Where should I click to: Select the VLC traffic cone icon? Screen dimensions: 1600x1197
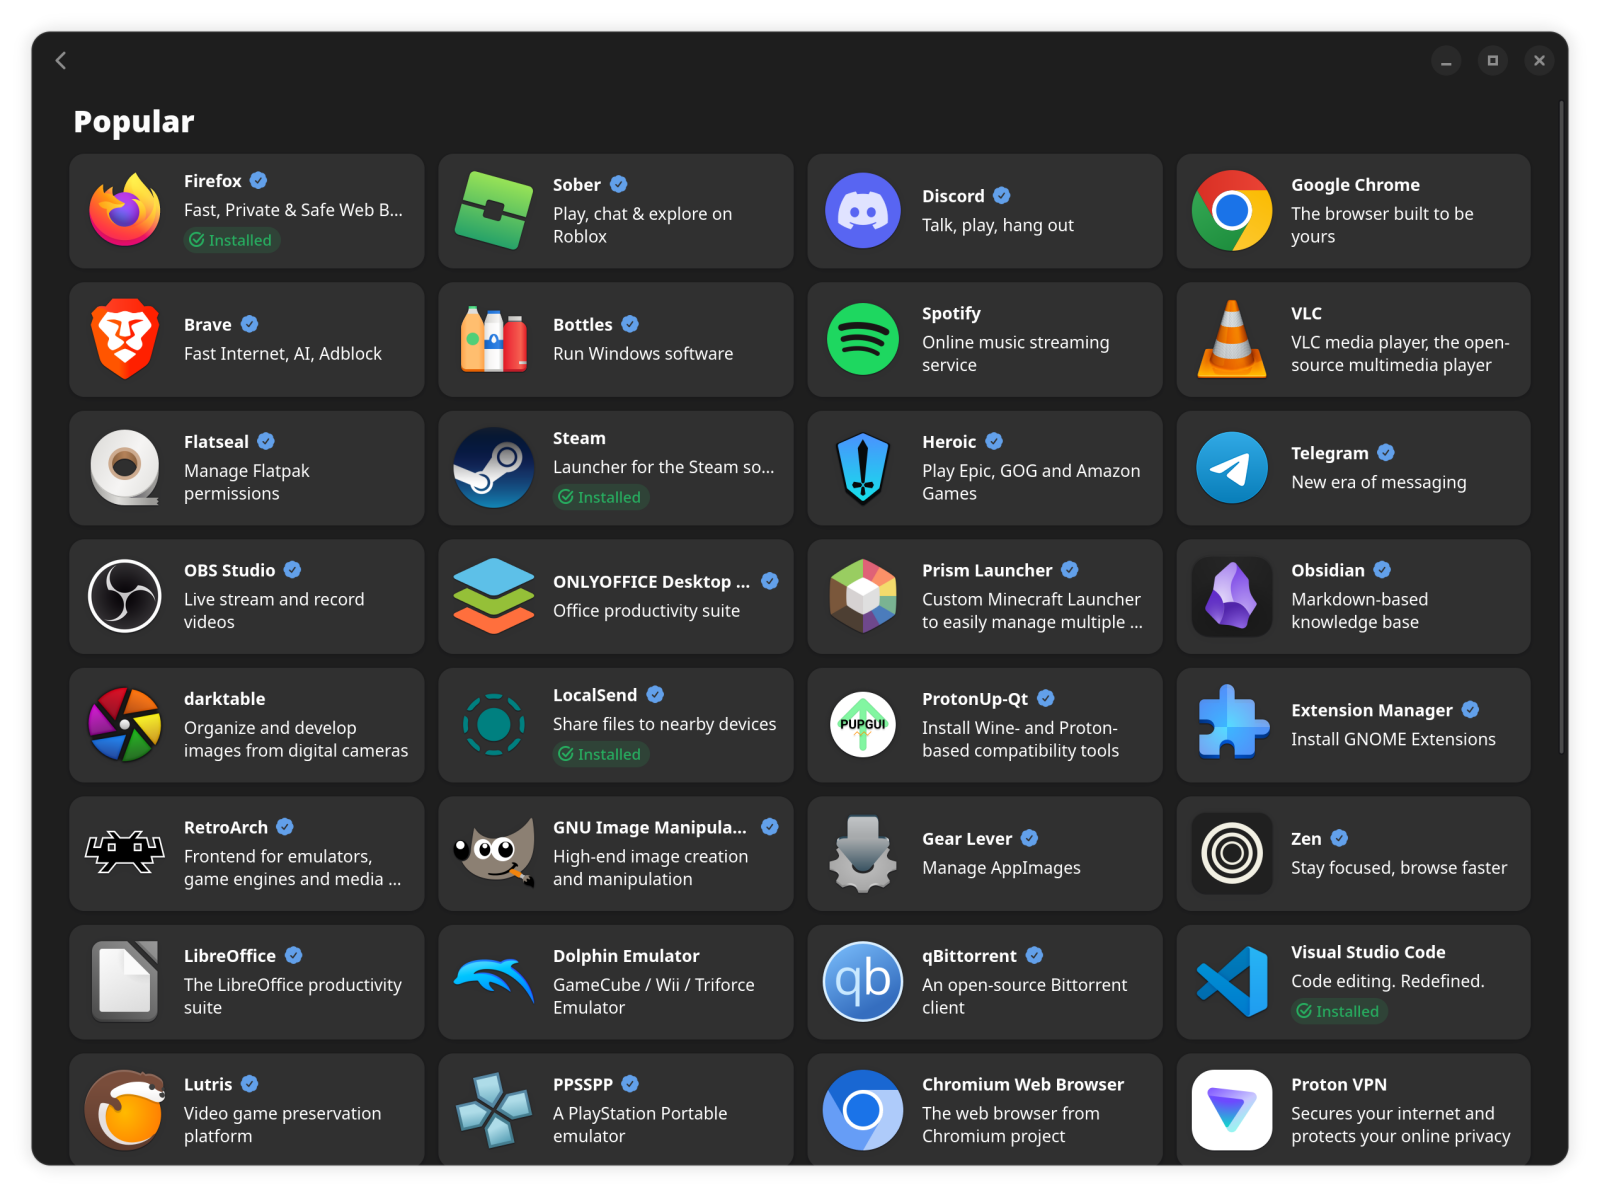[x=1232, y=339]
